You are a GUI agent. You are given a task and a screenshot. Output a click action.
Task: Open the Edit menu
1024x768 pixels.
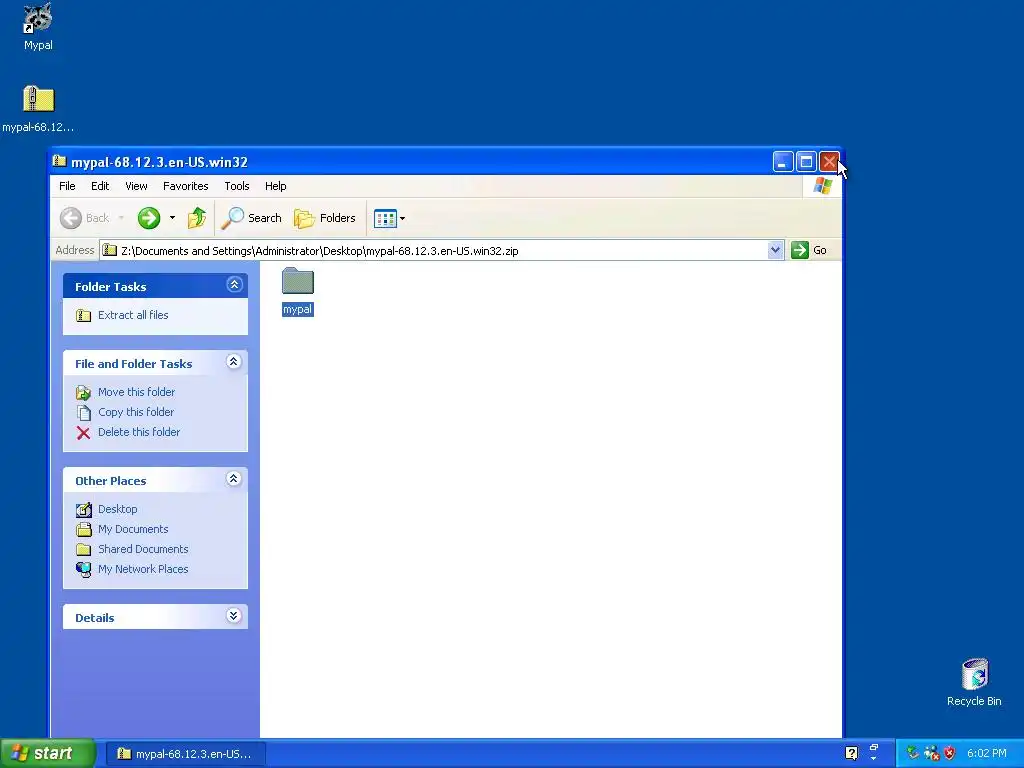(100, 186)
